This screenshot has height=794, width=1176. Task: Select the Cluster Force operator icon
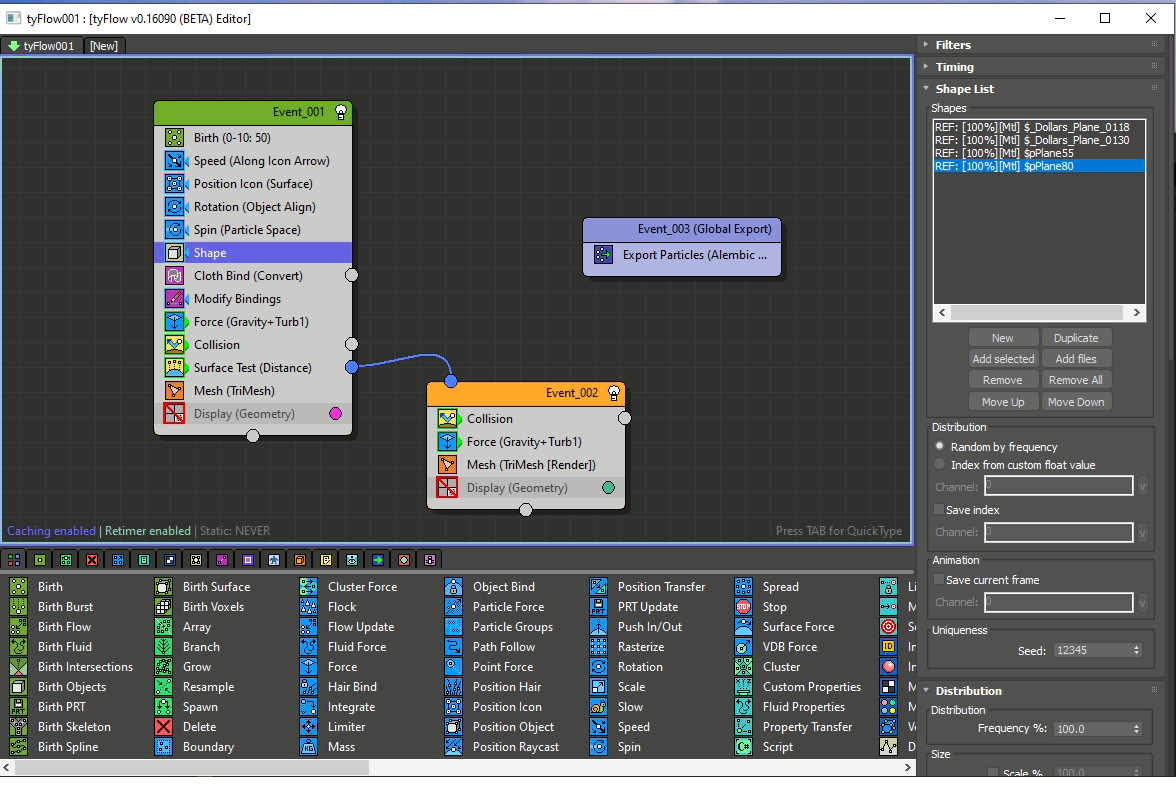[308, 586]
